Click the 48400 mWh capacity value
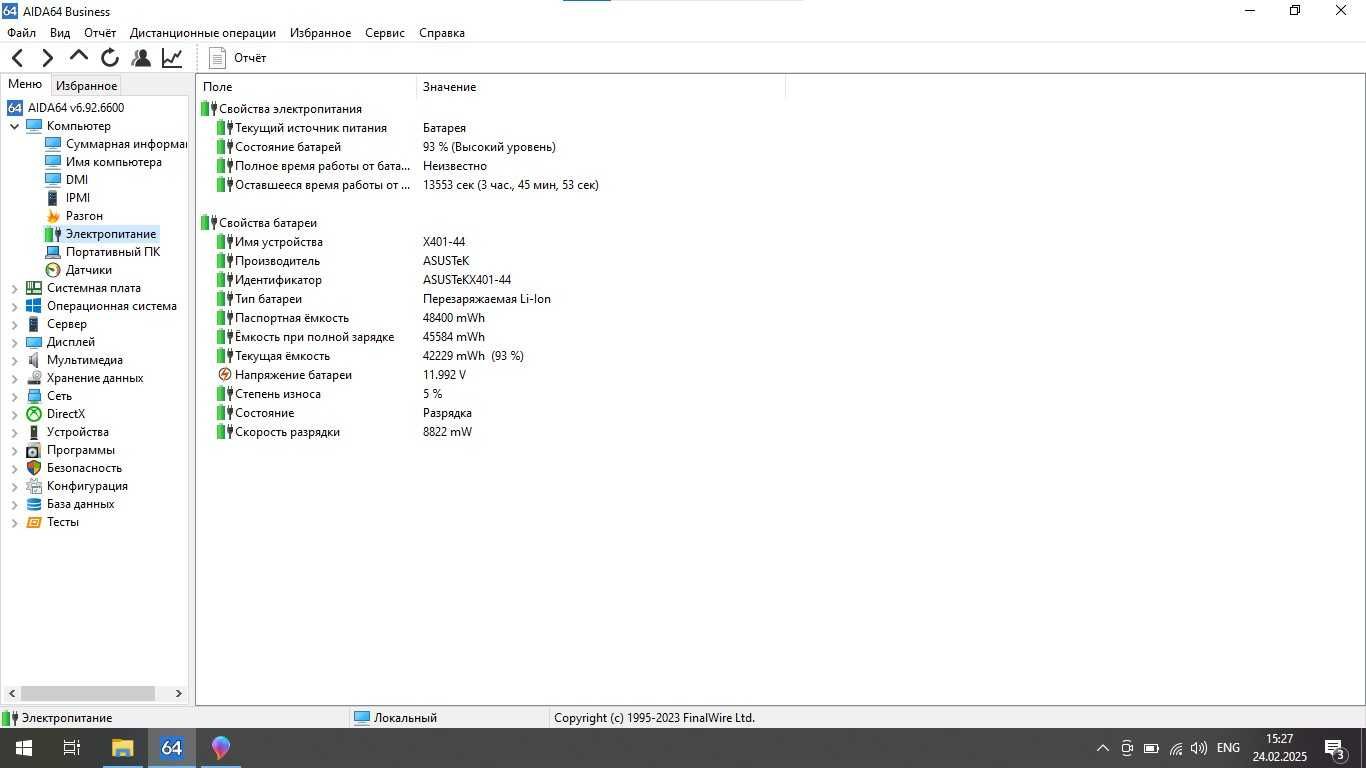This screenshot has height=768, width=1366. (454, 318)
